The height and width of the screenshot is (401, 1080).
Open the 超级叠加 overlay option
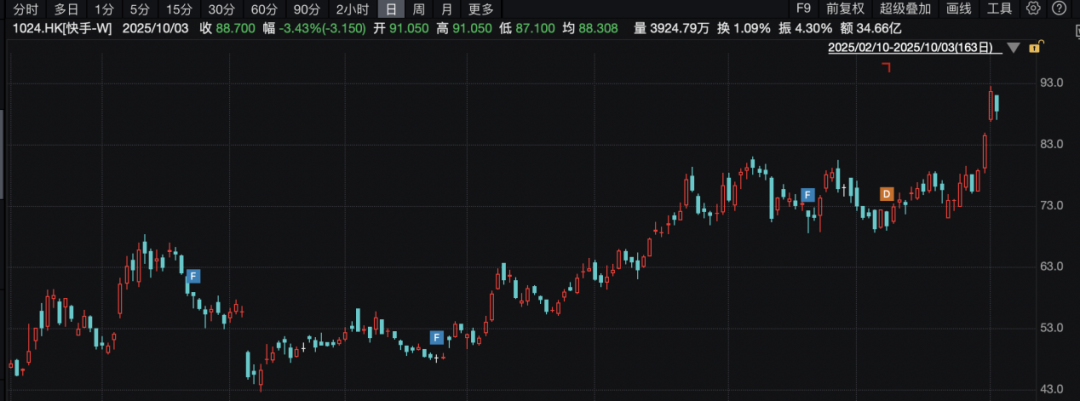click(905, 8)
